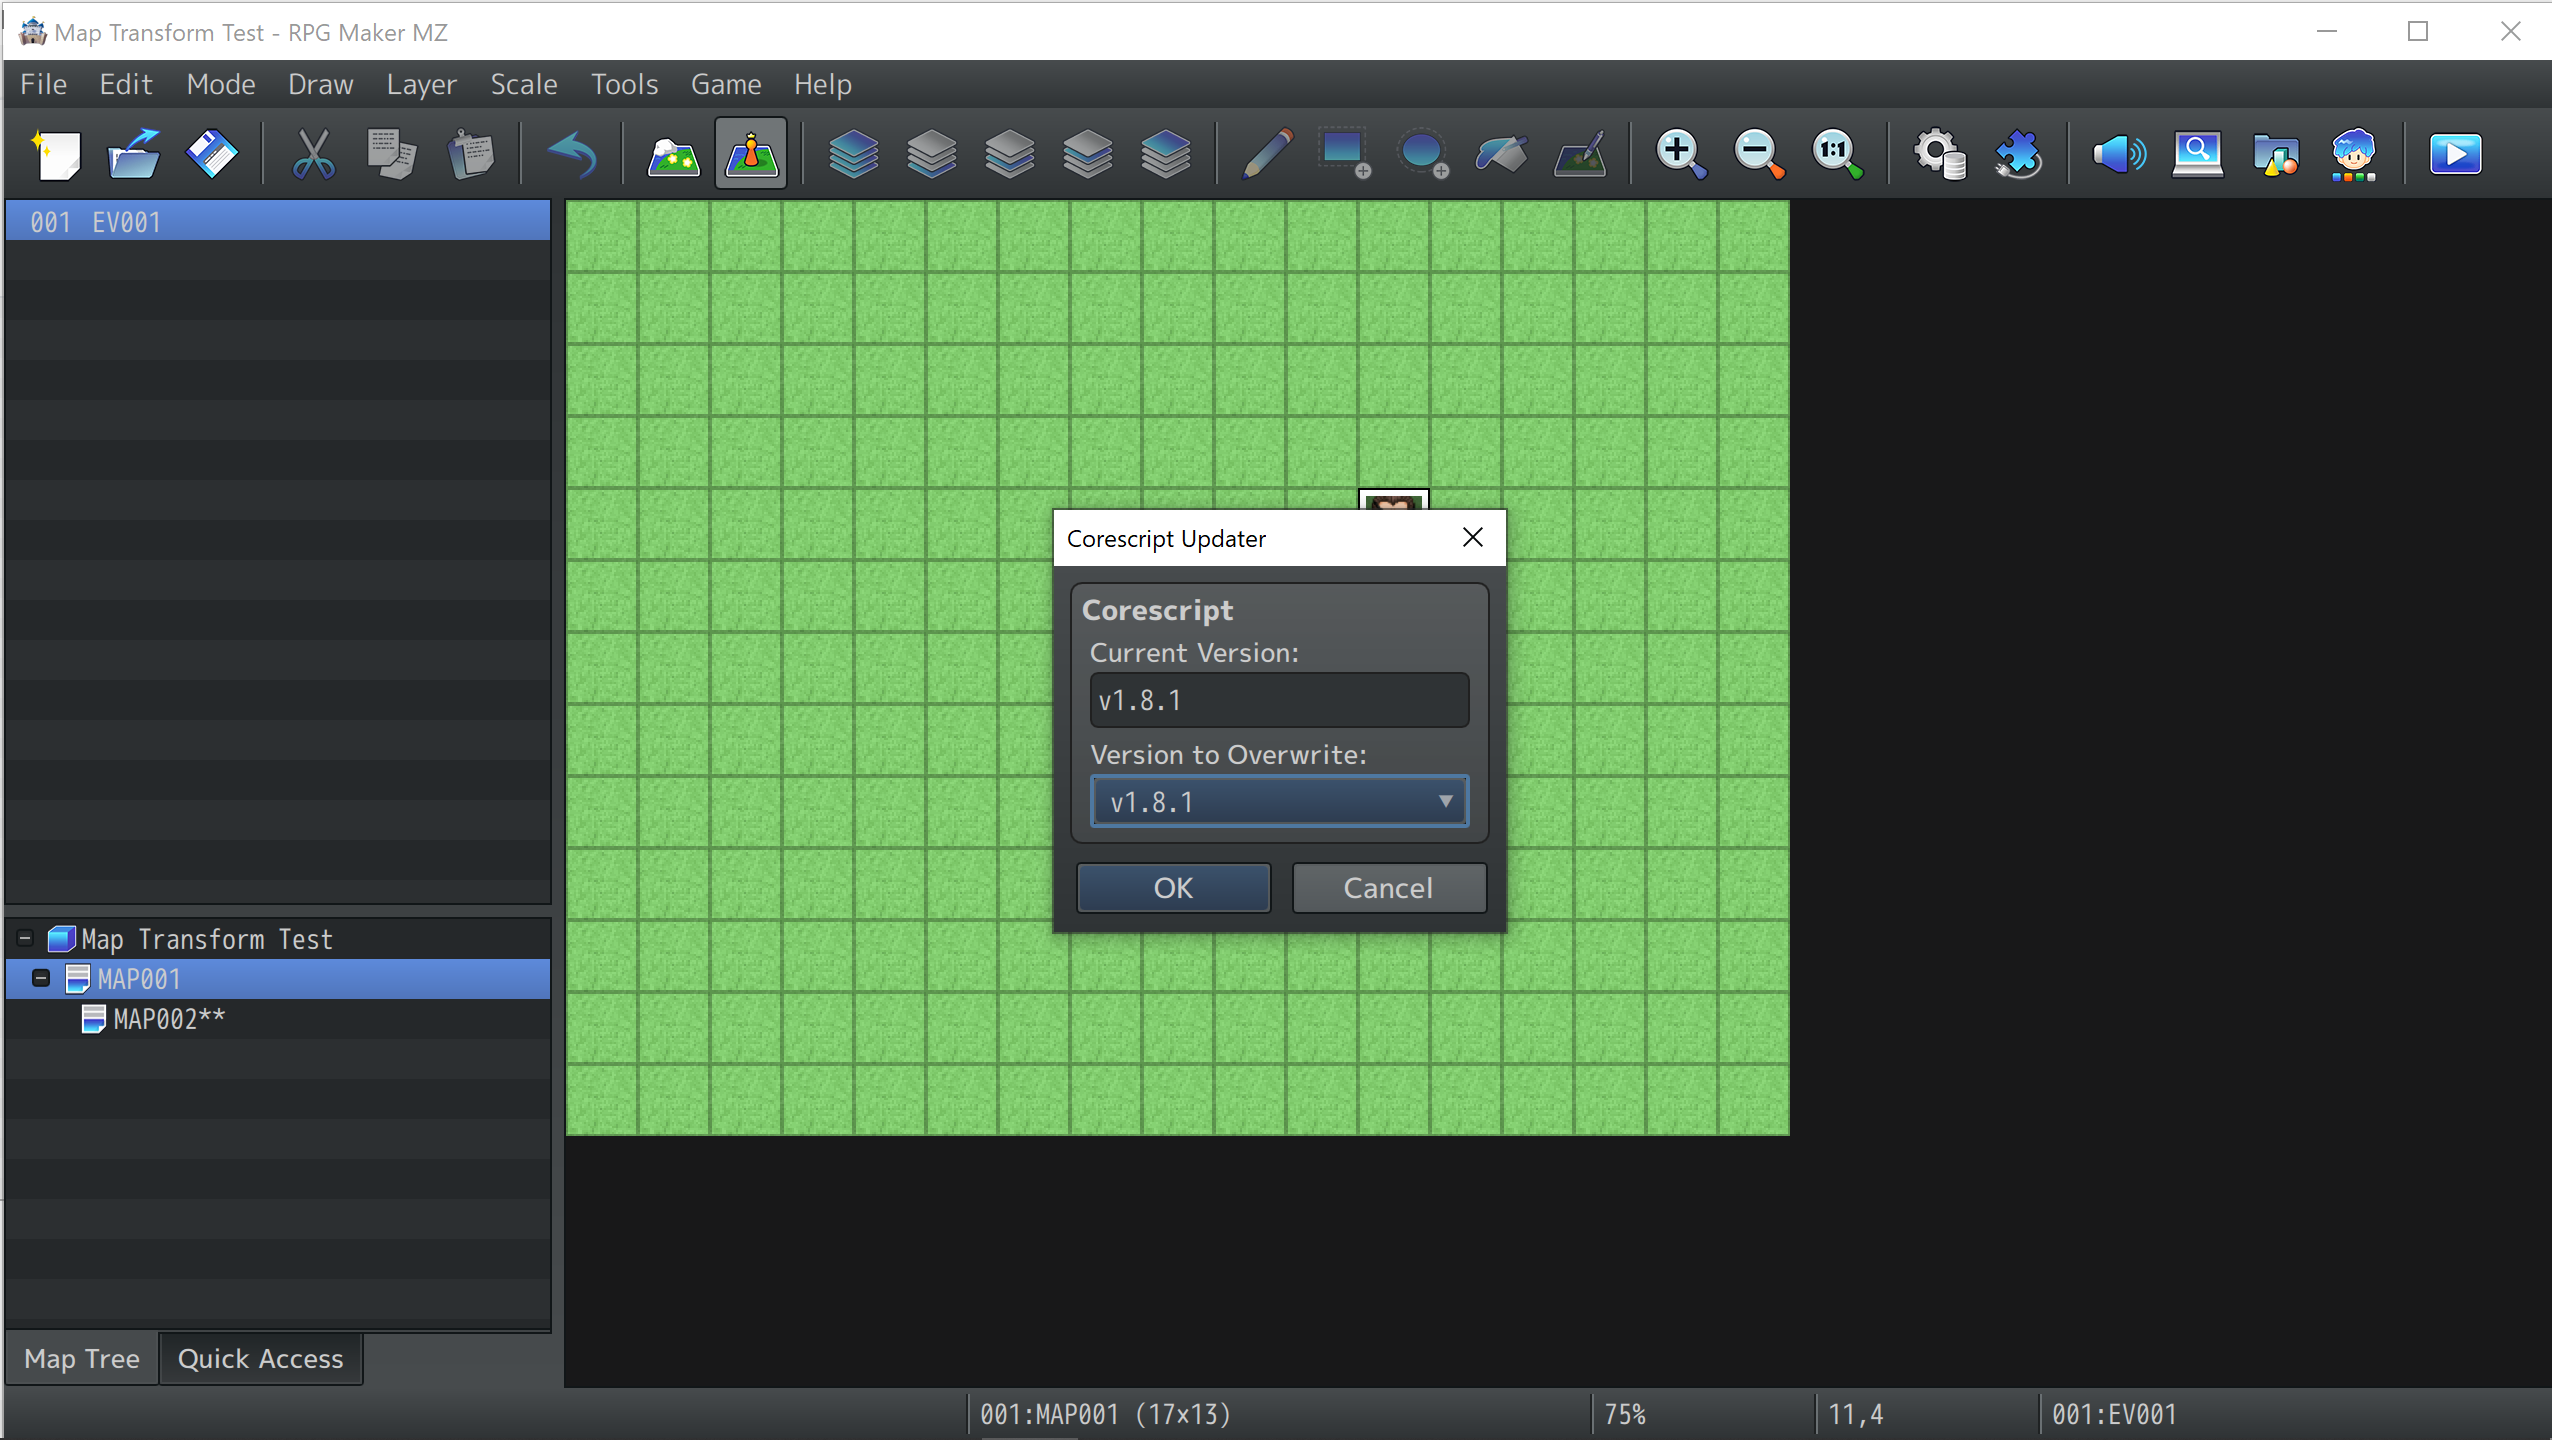
Task: Select the Automatic layer icon
Action: tap(853, 155)
